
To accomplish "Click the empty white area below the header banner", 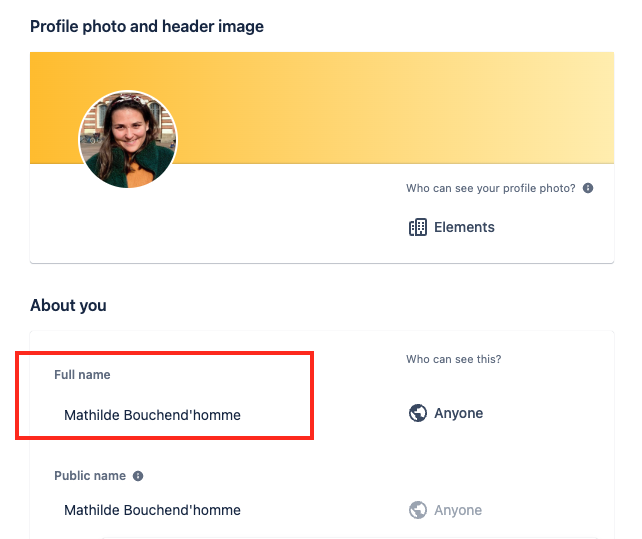I will (x=250, y=220).
